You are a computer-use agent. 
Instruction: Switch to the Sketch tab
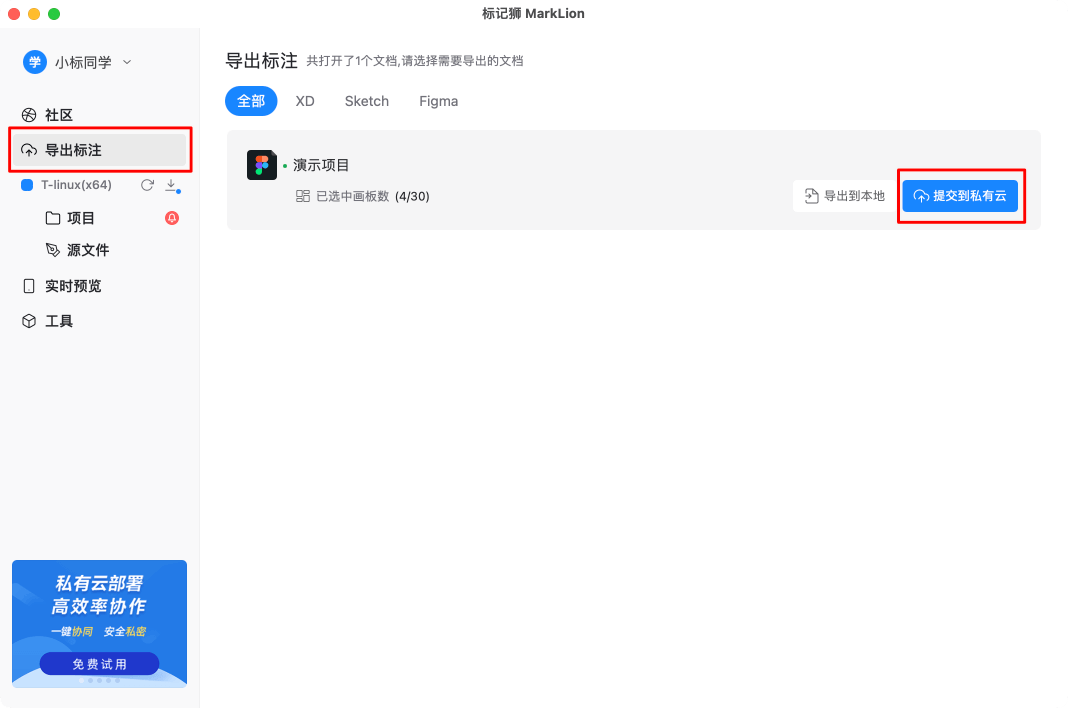pyautogui.click(x=366, y=101)
